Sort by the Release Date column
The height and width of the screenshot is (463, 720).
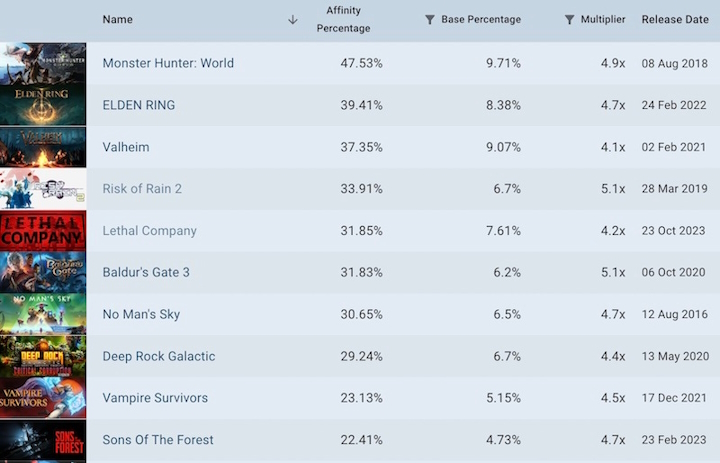coord(675,20)
